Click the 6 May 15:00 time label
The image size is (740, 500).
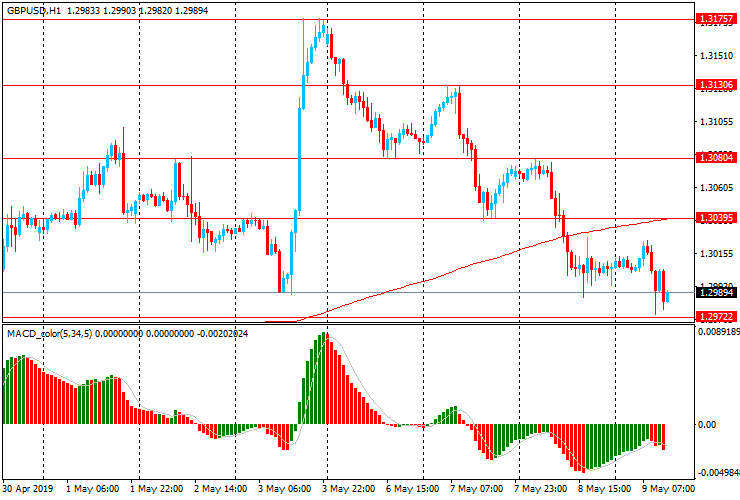[x=412, y=488]
